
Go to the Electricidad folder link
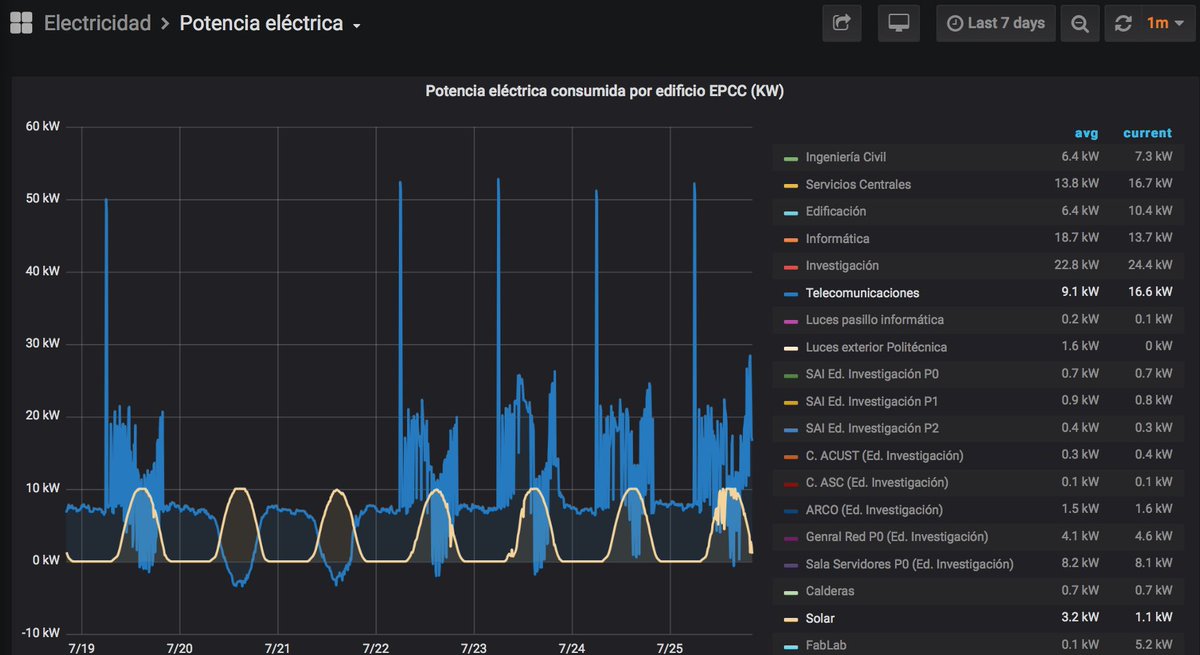[x=97, y=23]
